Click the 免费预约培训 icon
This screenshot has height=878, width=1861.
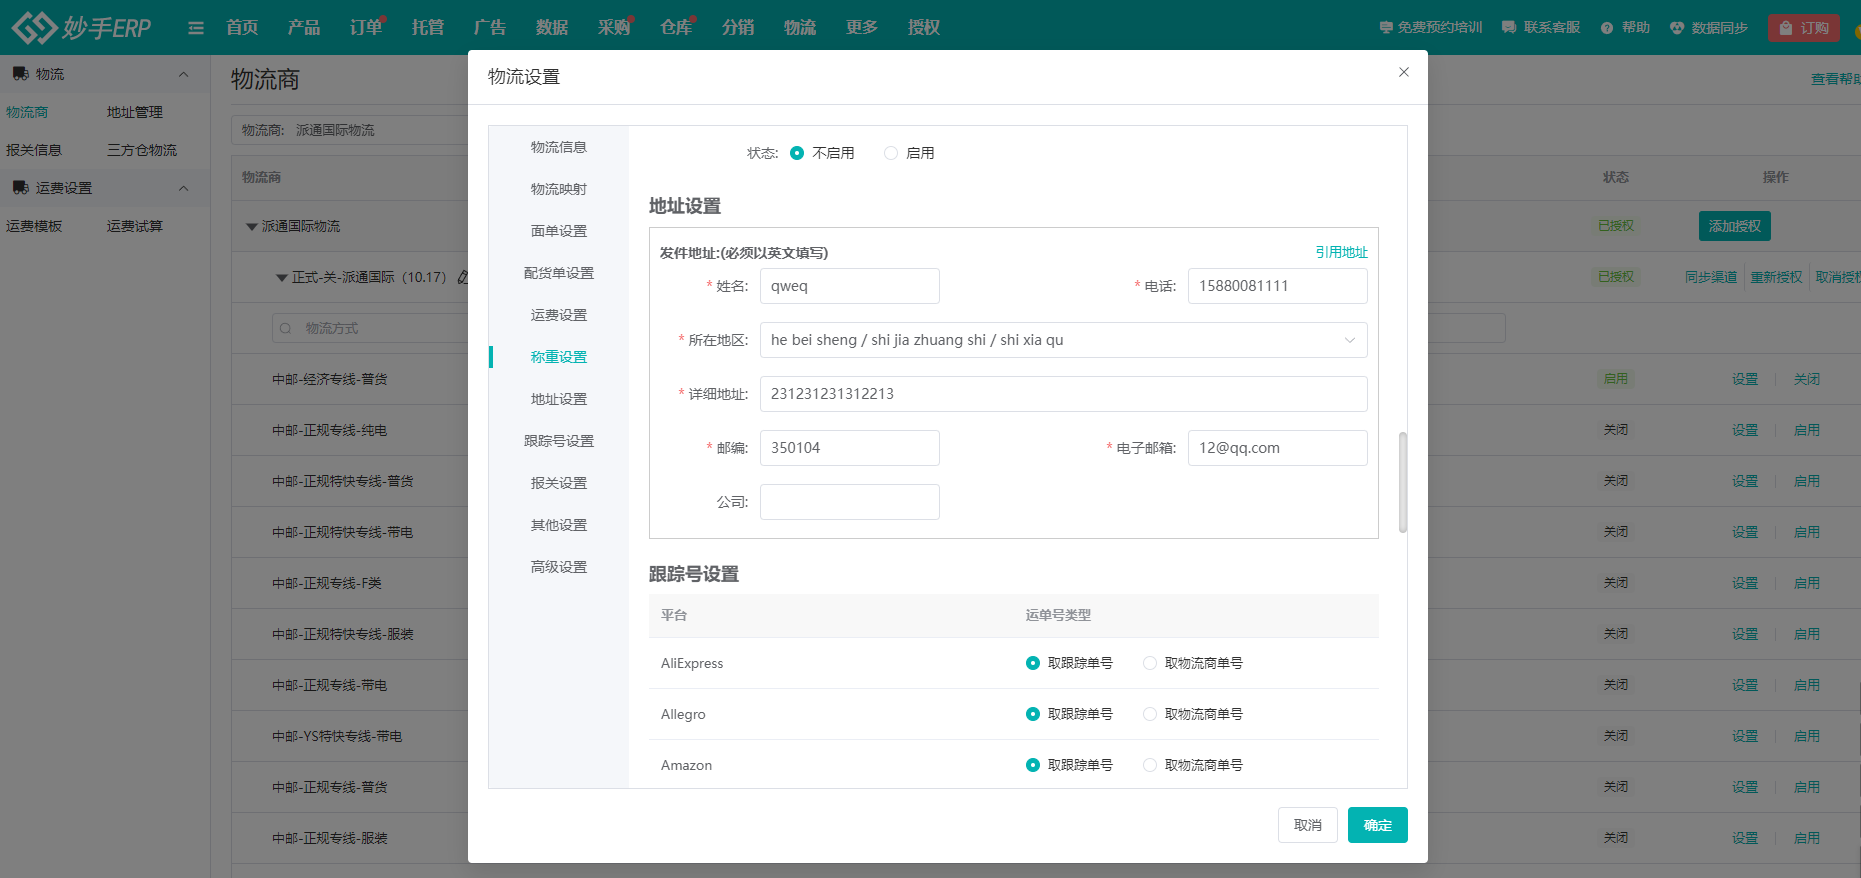click(1385, 28)
